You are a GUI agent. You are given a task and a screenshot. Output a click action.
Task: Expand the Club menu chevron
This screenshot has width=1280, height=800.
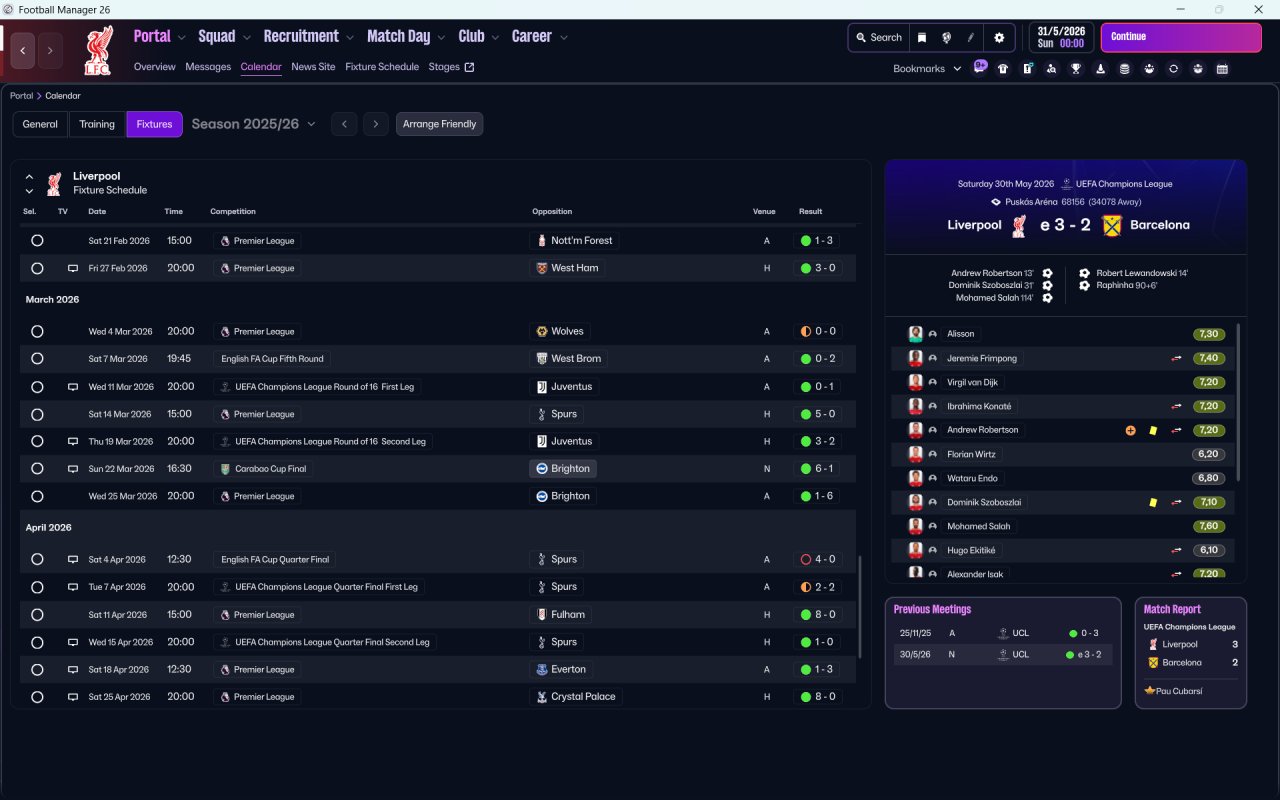coord(495,37)
